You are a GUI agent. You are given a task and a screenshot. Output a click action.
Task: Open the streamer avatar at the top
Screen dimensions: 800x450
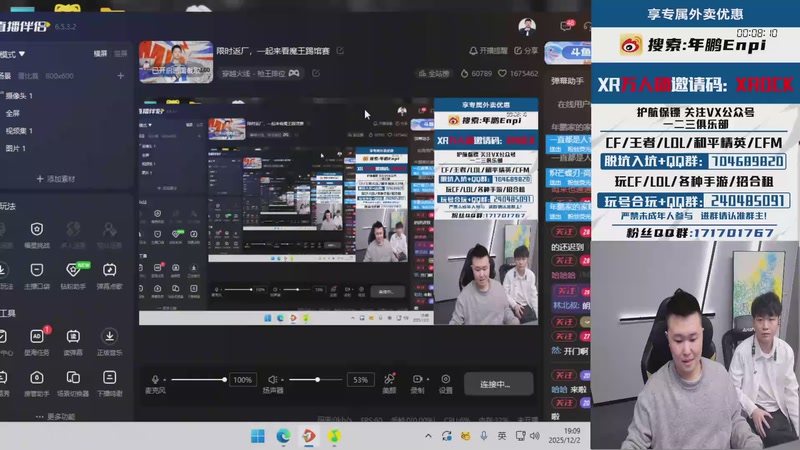tap(527, 27)
